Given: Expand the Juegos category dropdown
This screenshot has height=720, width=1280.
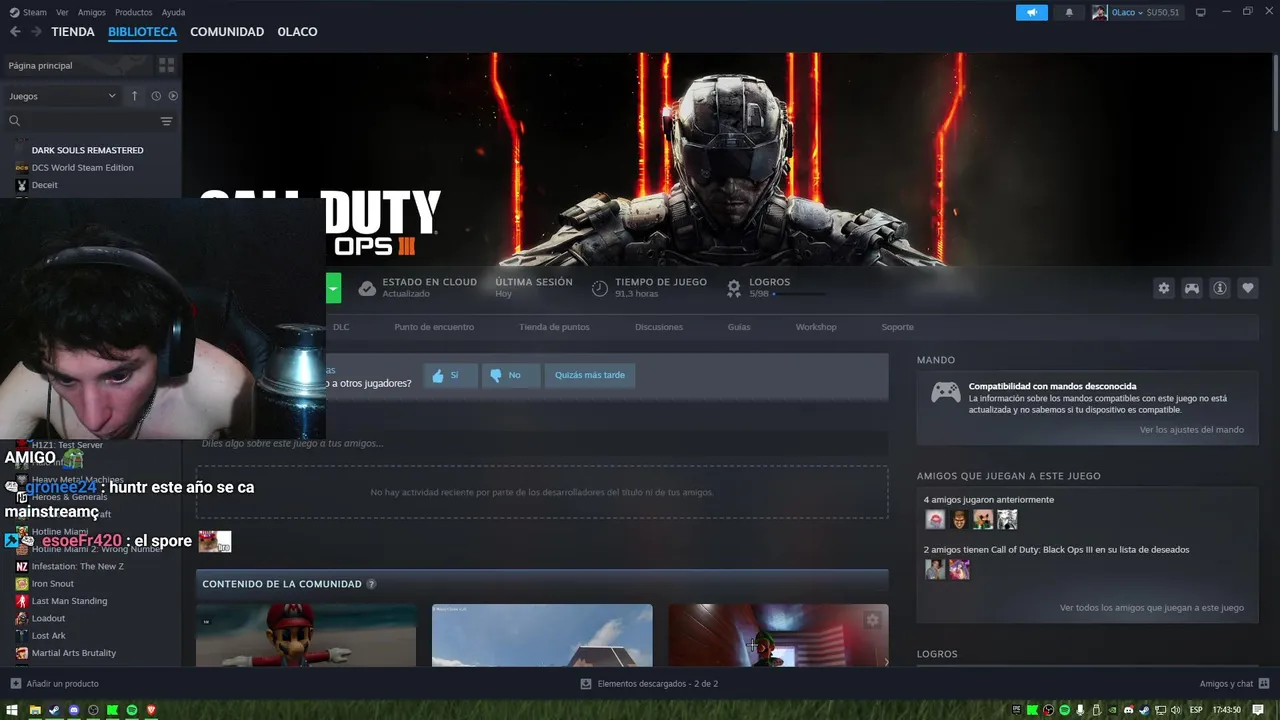Looking at the screenshot, I should pyautogui.click(x=62, y=96).
